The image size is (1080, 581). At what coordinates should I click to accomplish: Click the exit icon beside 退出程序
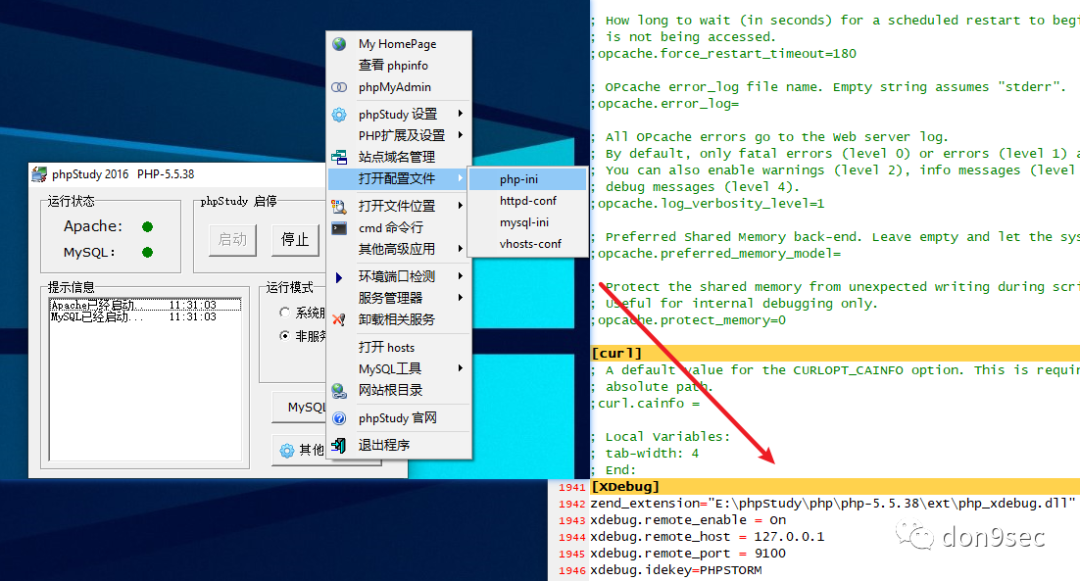point(339,446)
